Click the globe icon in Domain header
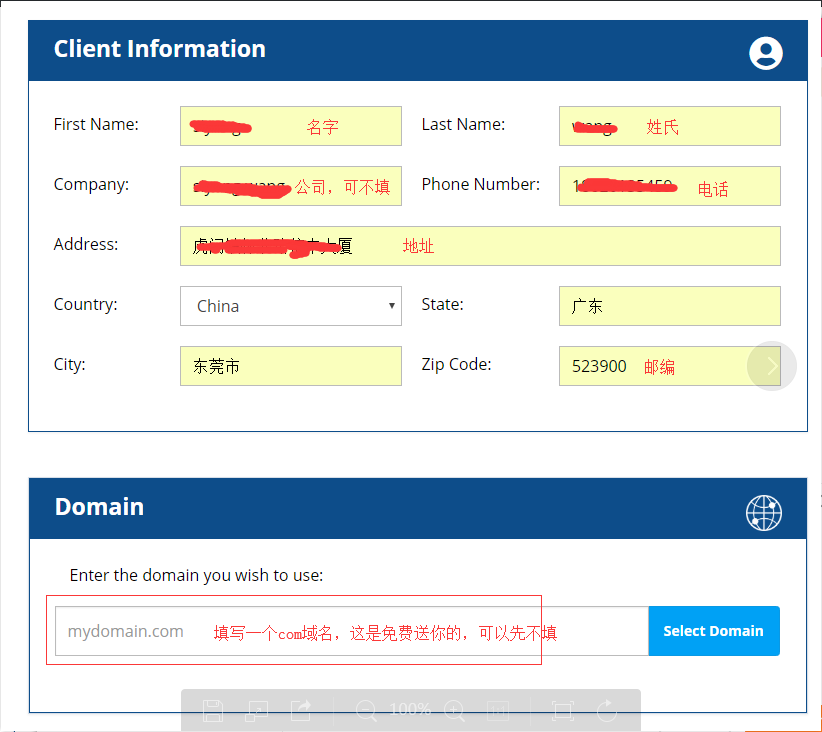This screenshot has height=732, width=822. (764, 513)
